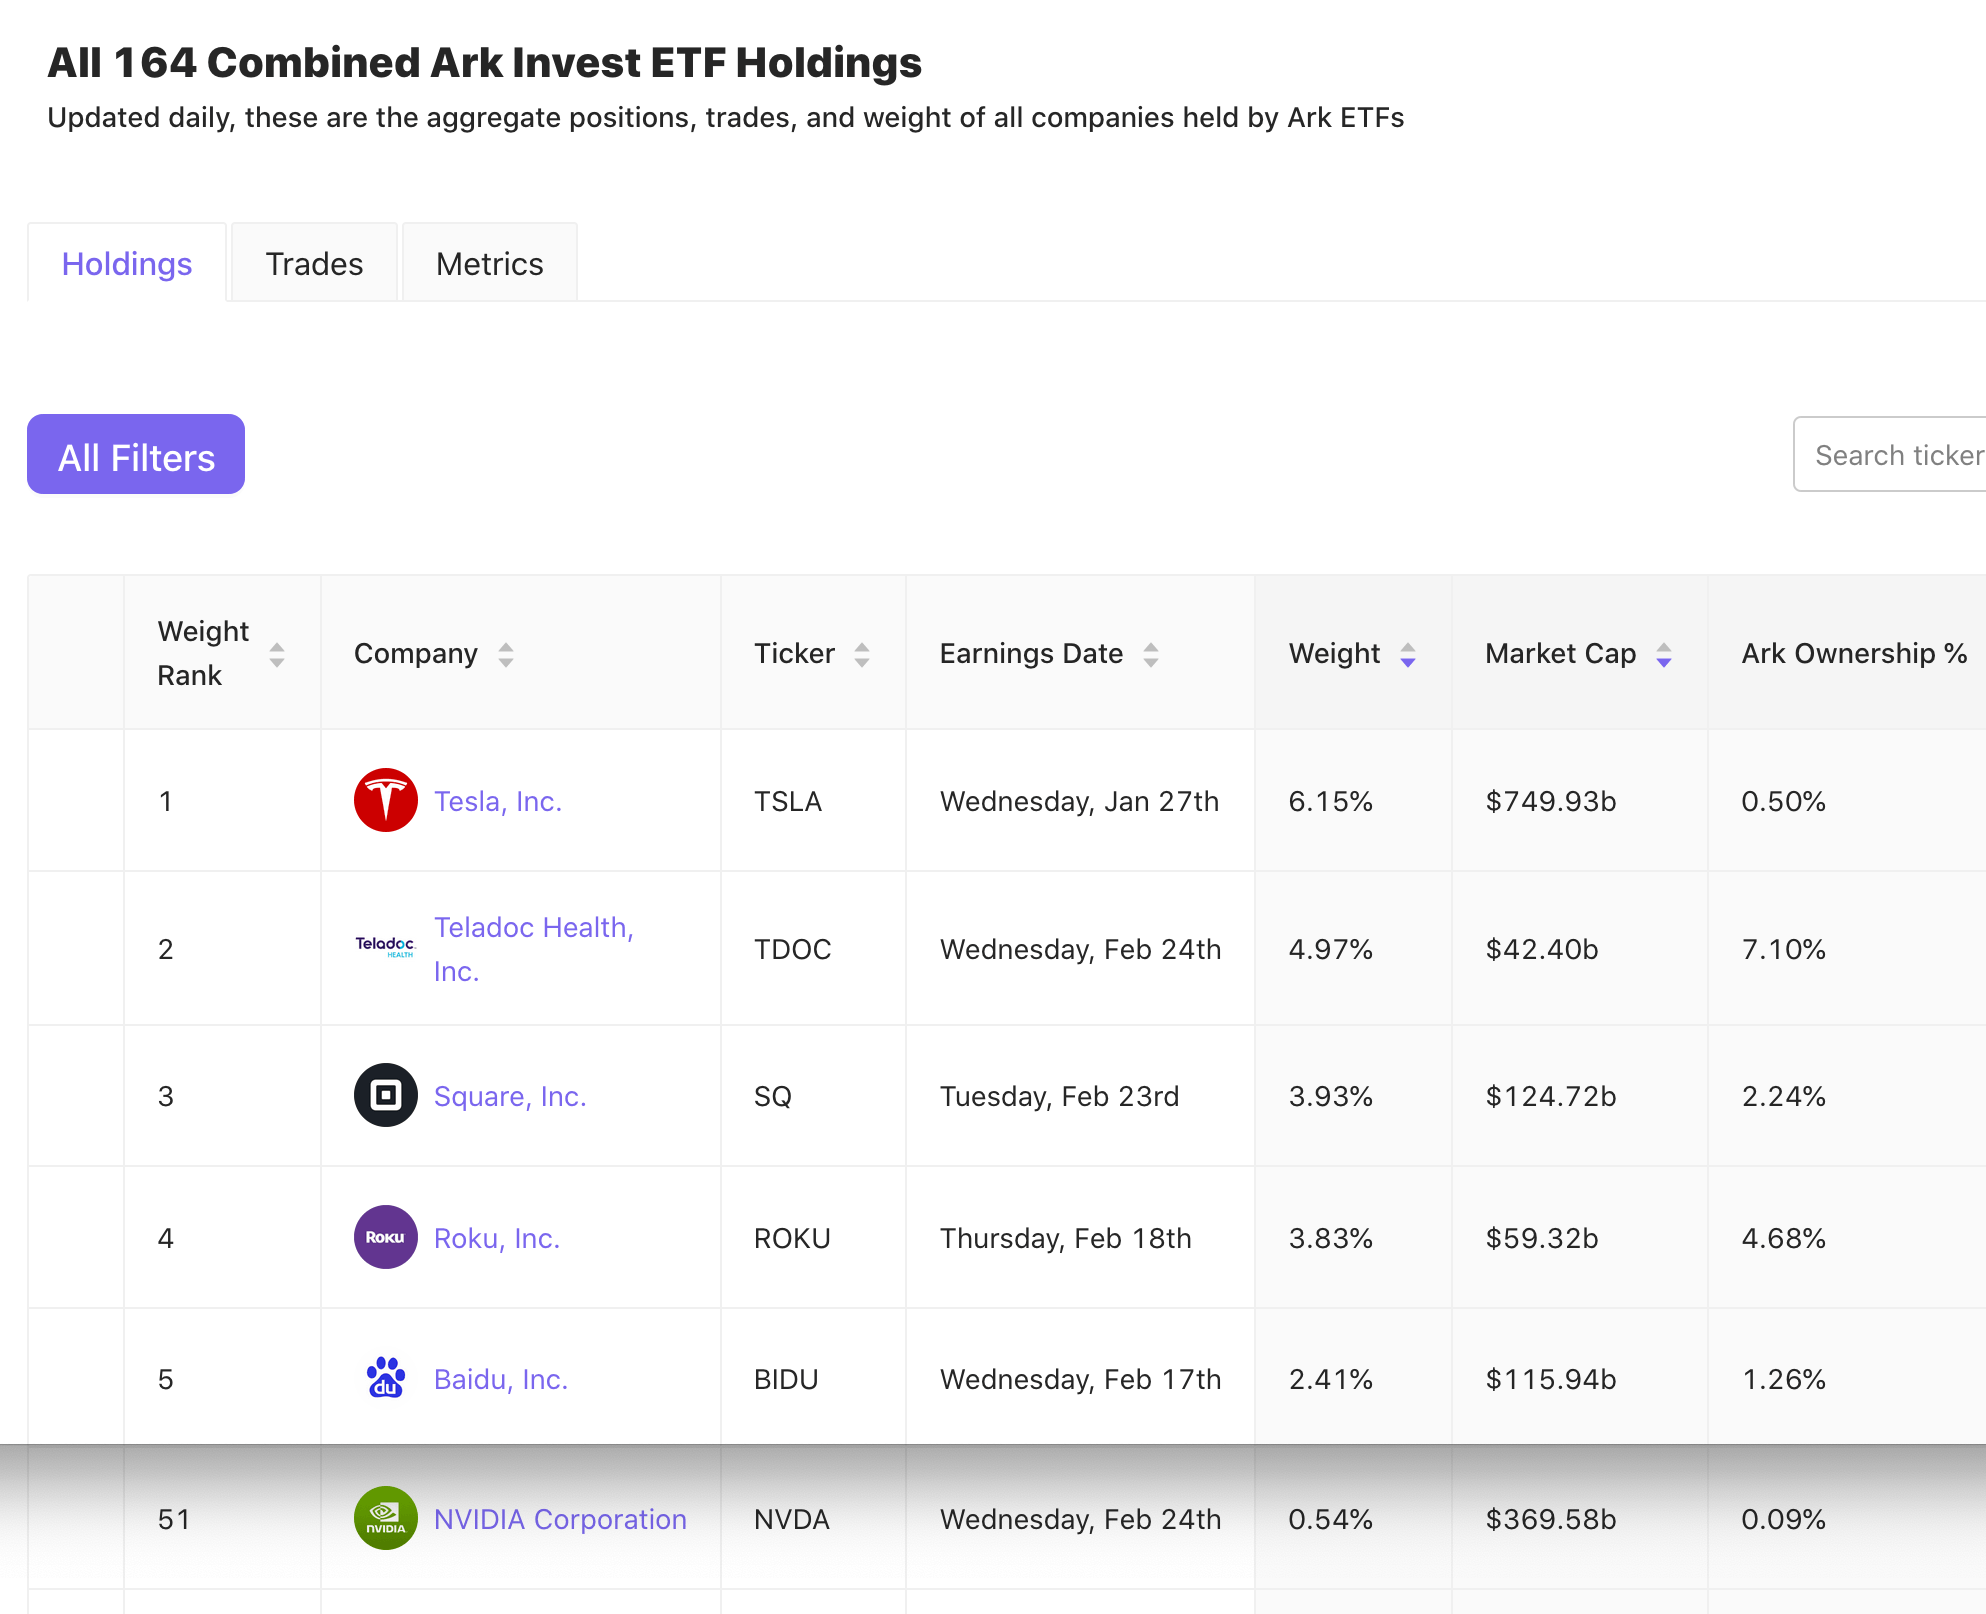Click the NVIDIA logo icon

(x=385, y=1518)
